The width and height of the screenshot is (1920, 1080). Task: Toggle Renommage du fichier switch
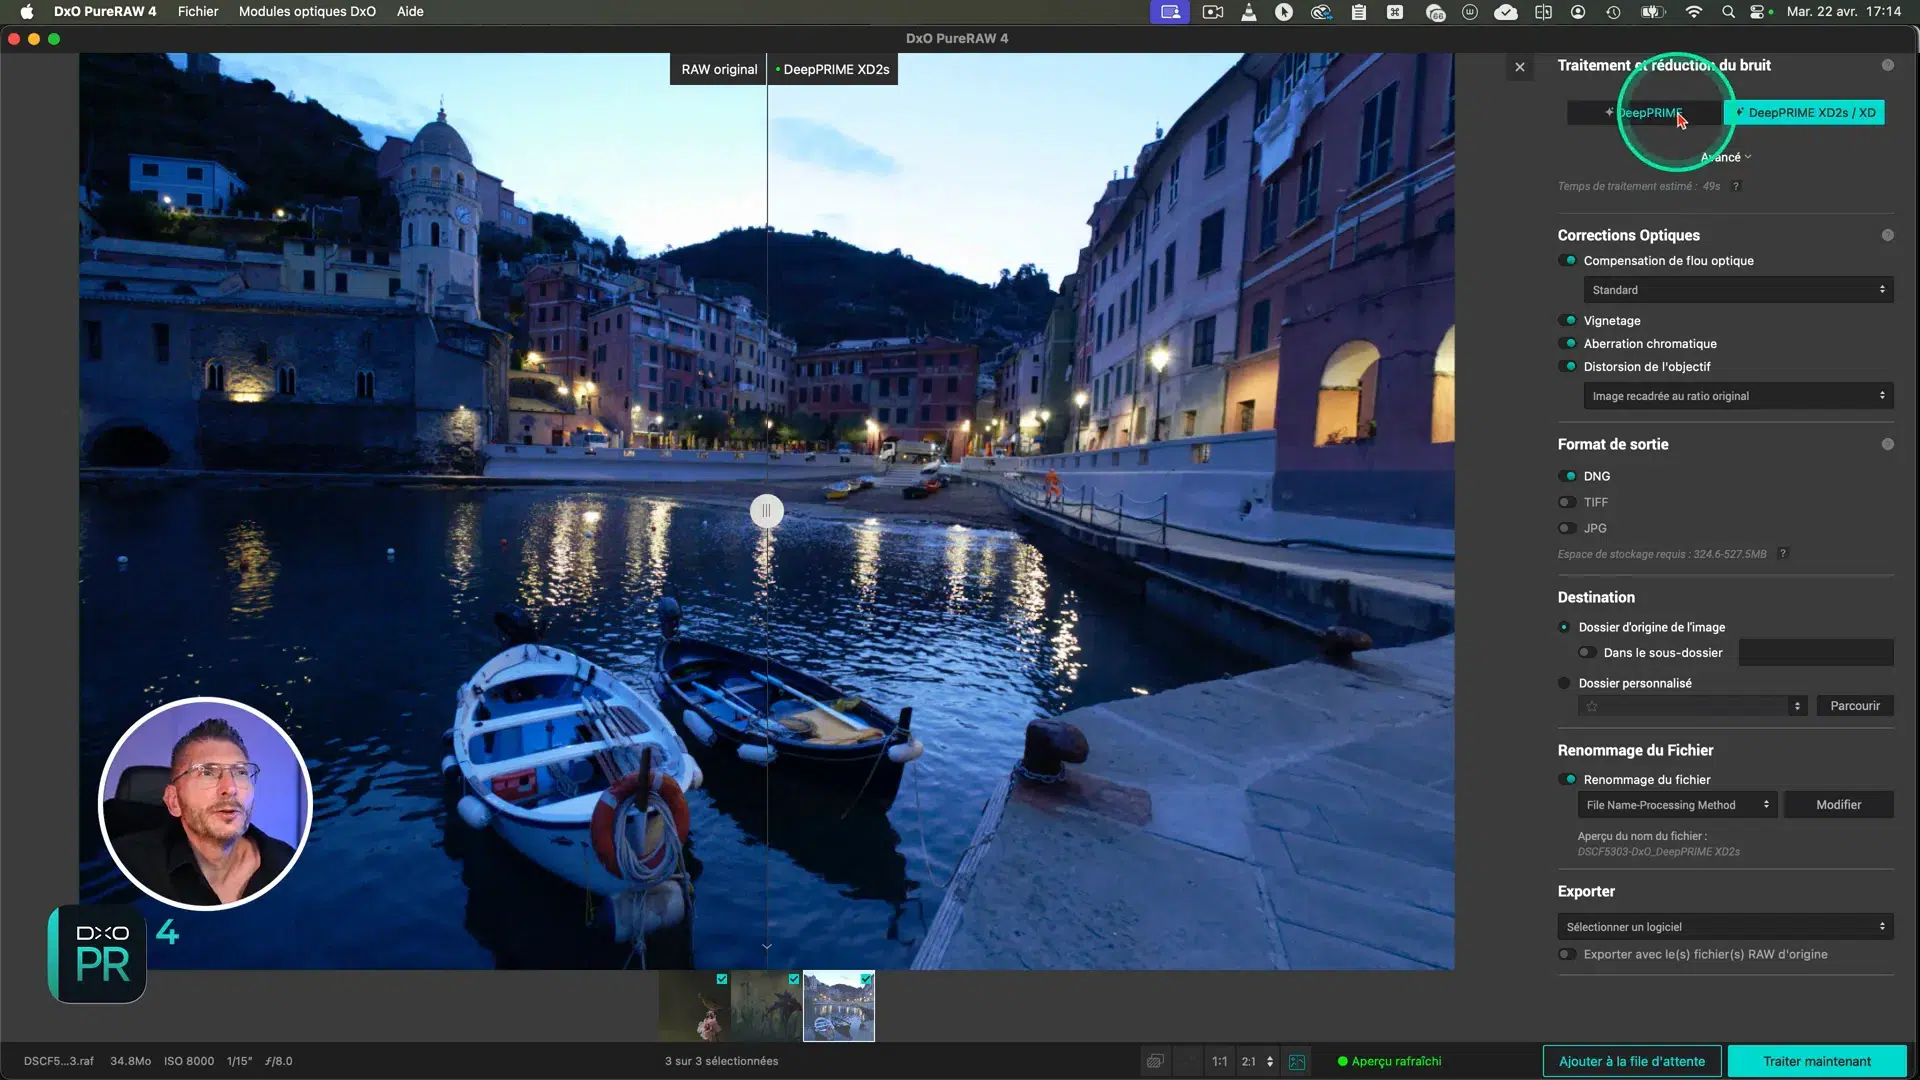(1567, 779)
